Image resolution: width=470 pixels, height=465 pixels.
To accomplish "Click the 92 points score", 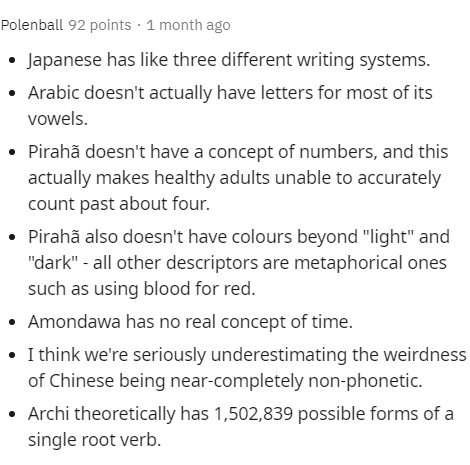I will pos(100,25).
